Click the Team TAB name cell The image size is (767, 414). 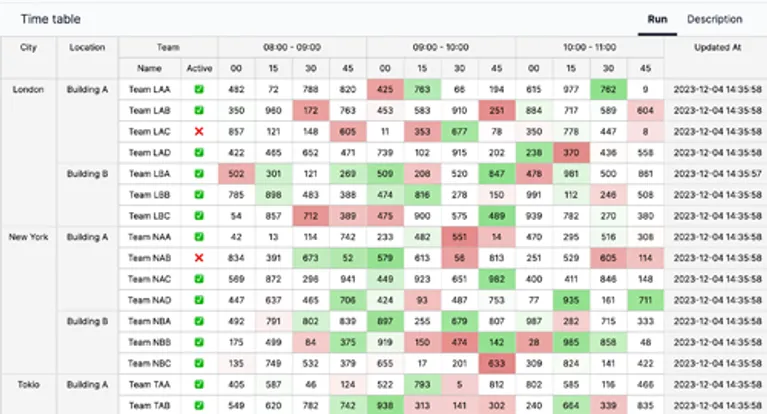pos(150,406)
